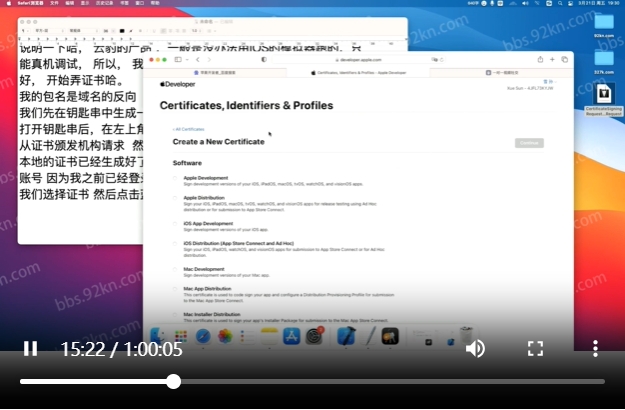Open the Safari privacy shield report
Screen dimensions: 625x410
(263, 59)
